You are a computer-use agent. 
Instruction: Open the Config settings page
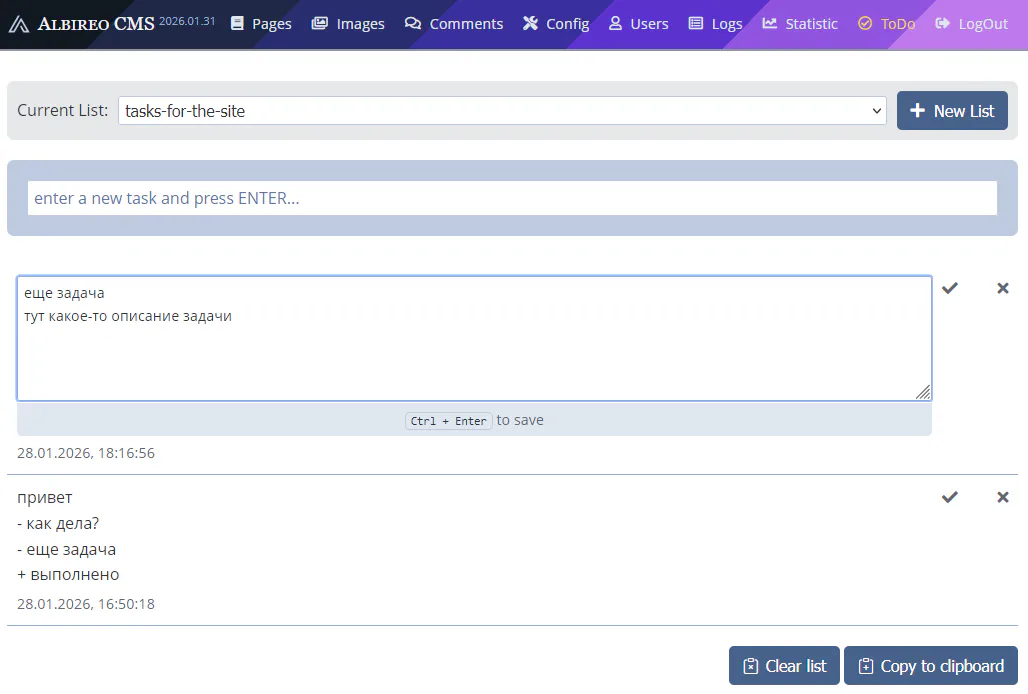click(x=556, y=24)
